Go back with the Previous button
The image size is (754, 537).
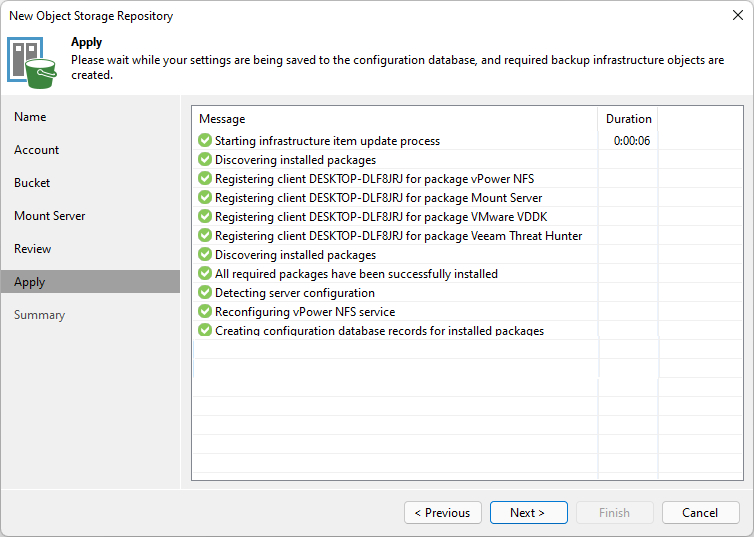click(x=443, y=512)
